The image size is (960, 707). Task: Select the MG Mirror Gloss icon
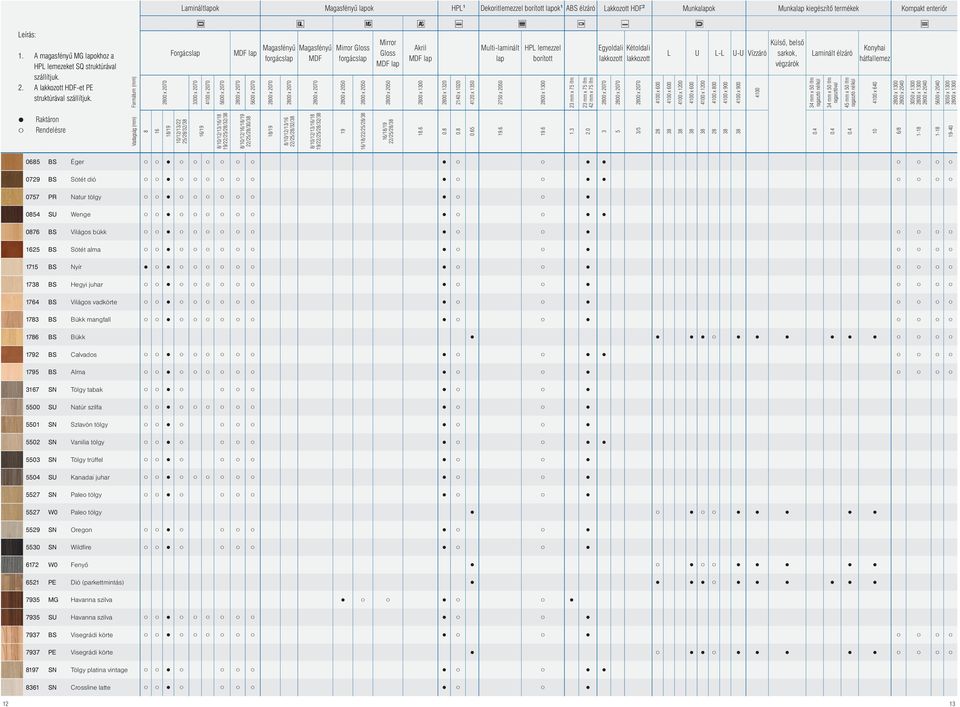pos(368,24)
